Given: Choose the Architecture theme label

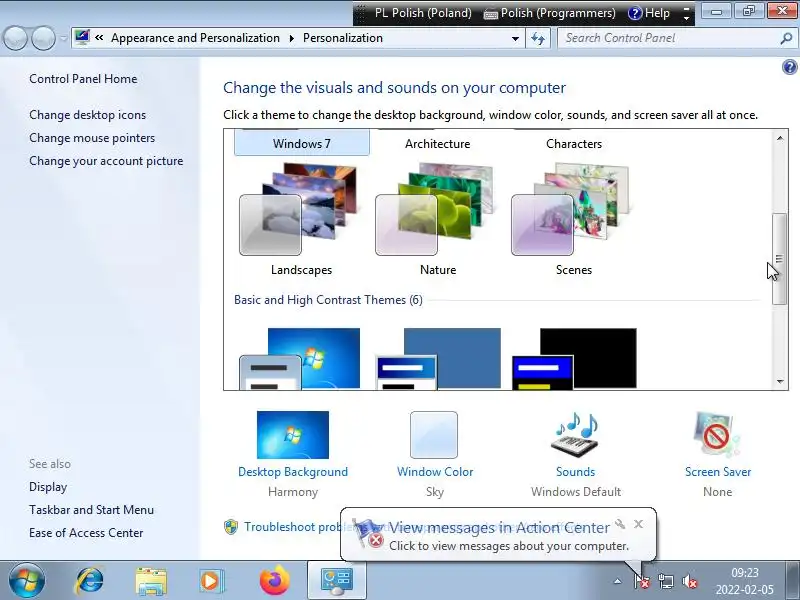Looking at the screenshot, I should pyautogui.click(x=438, y=144).
